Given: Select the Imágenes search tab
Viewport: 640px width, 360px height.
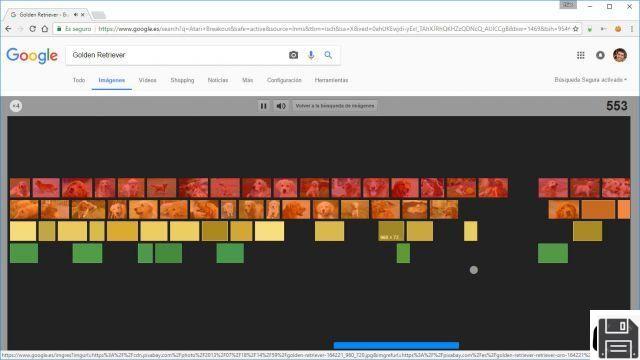Looking at the screenshot, I should pyautogui.click(x=111, y=80).
